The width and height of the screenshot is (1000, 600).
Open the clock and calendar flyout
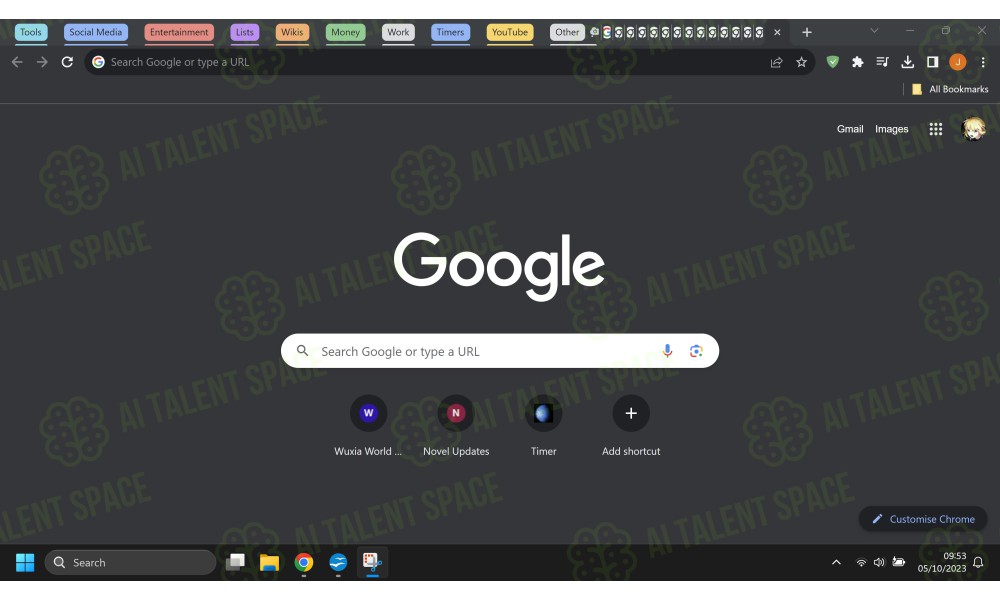click(x=942, y=562)
